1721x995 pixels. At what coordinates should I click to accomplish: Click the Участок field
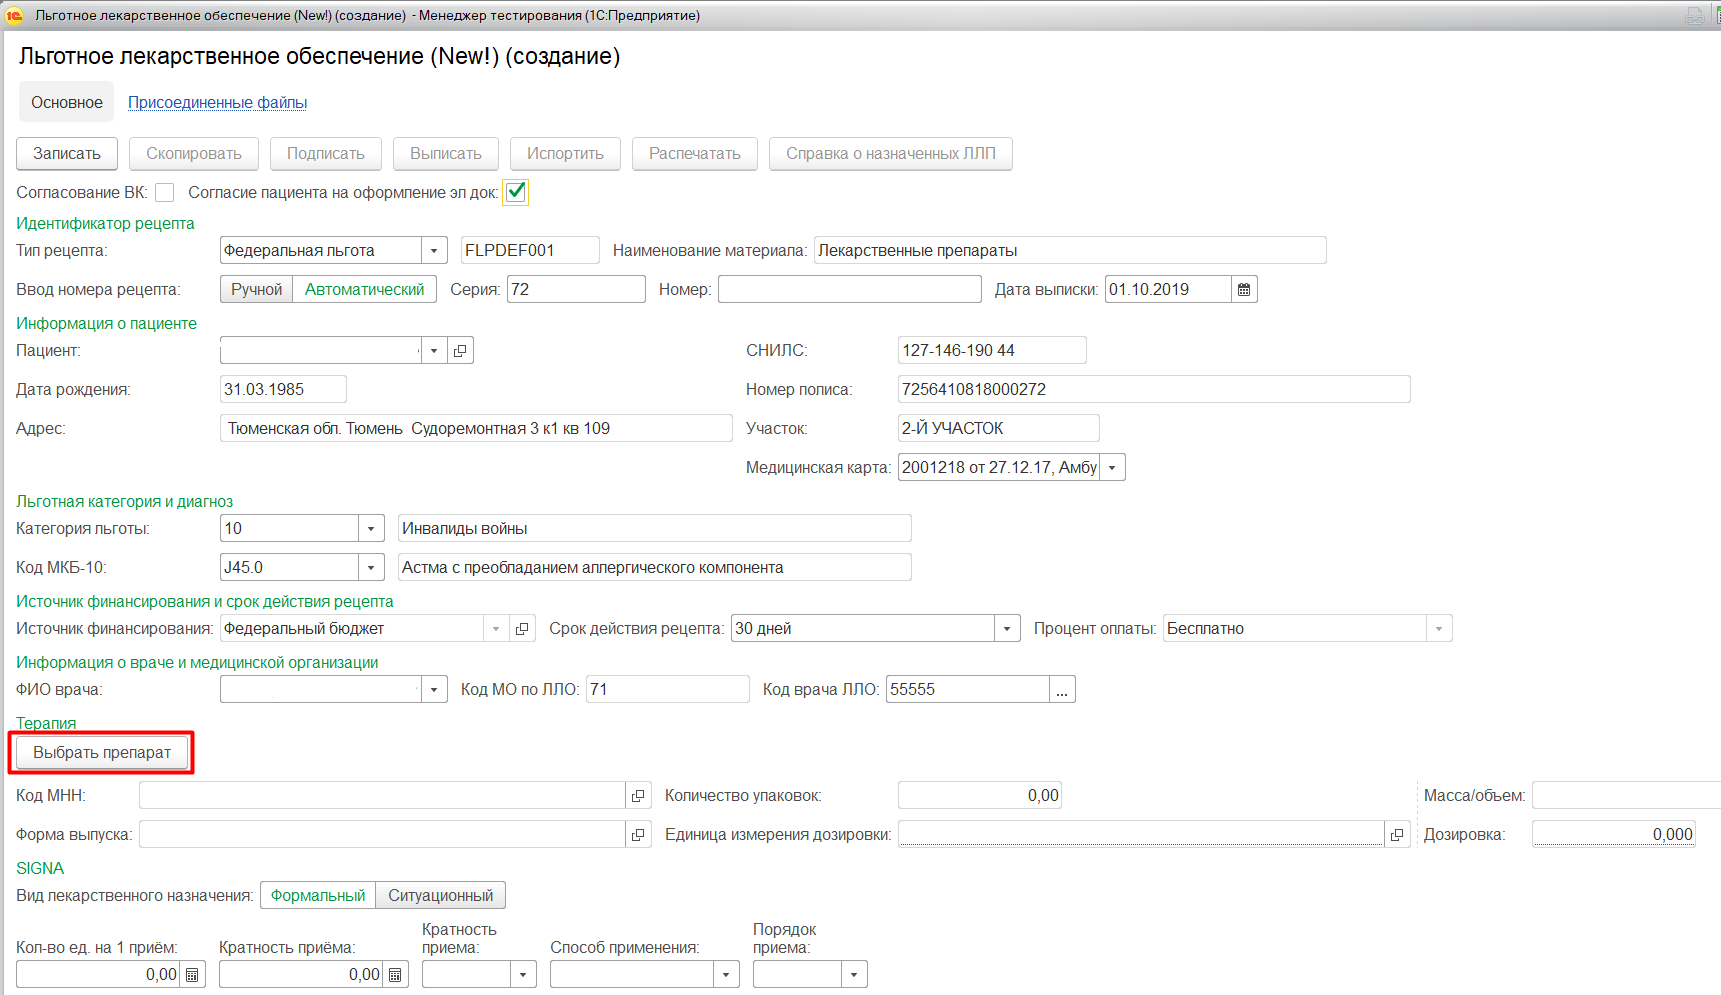pos(998,428)
